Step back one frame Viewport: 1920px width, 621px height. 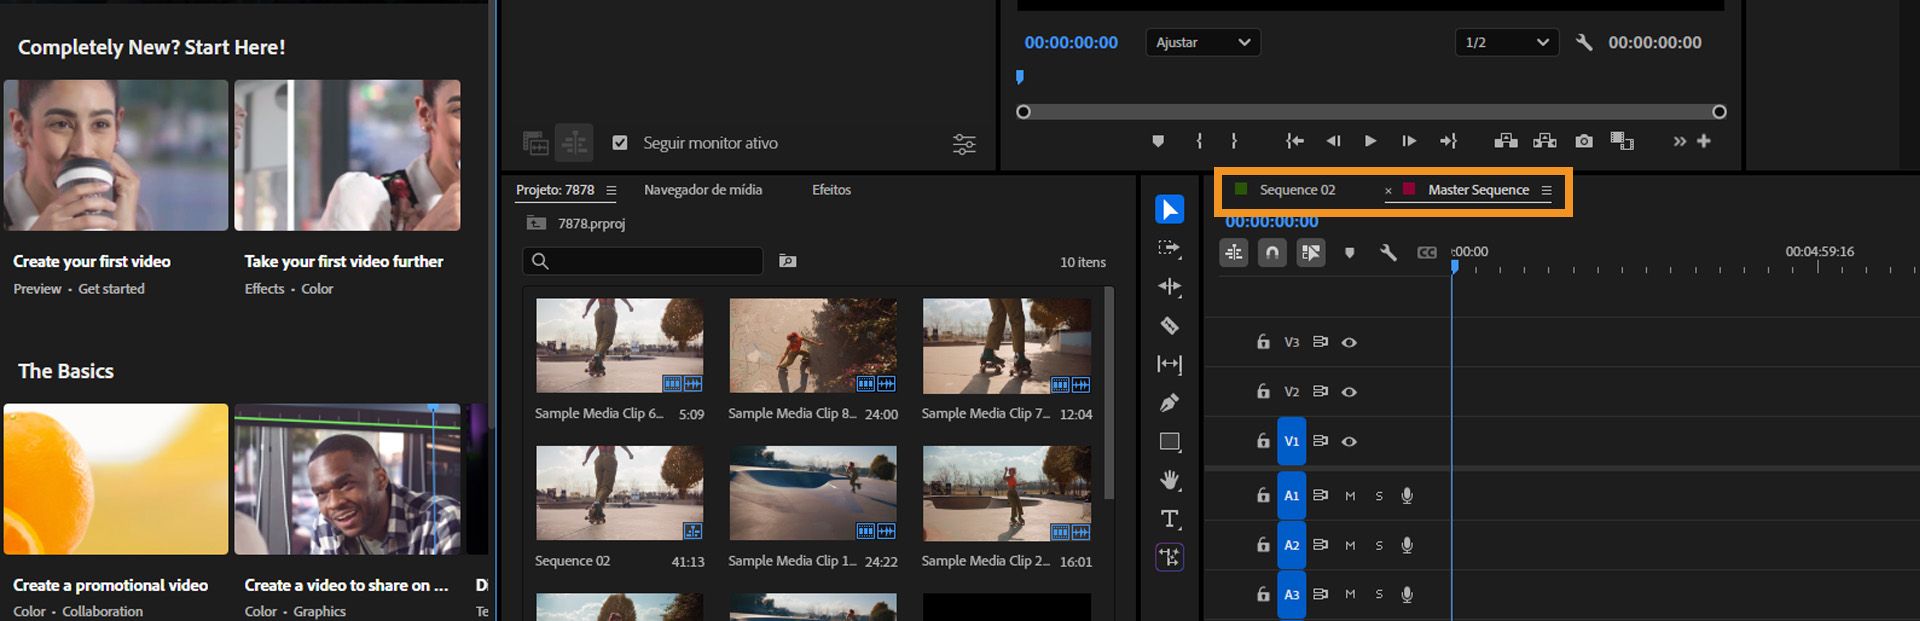coord(1333,141)
